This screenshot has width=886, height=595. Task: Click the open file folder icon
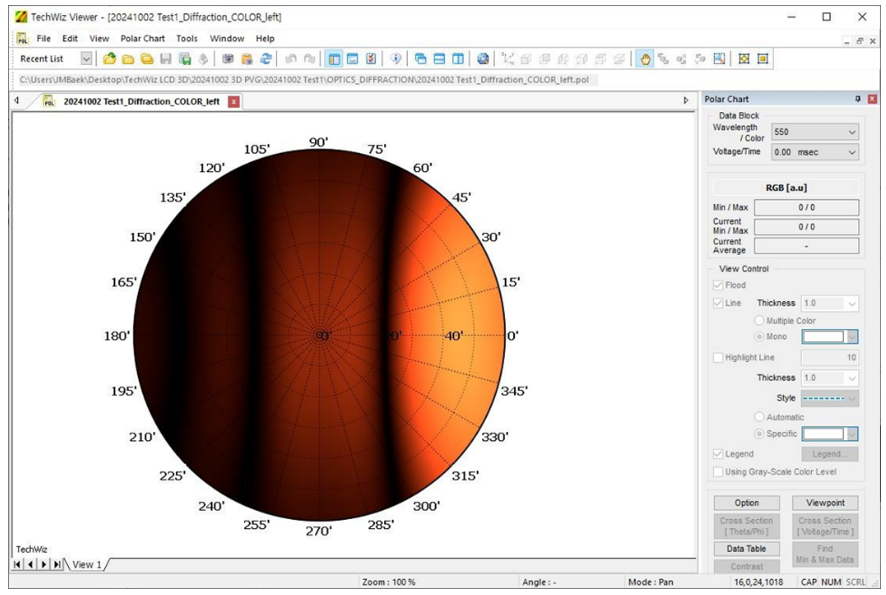[x=109, y=59]
